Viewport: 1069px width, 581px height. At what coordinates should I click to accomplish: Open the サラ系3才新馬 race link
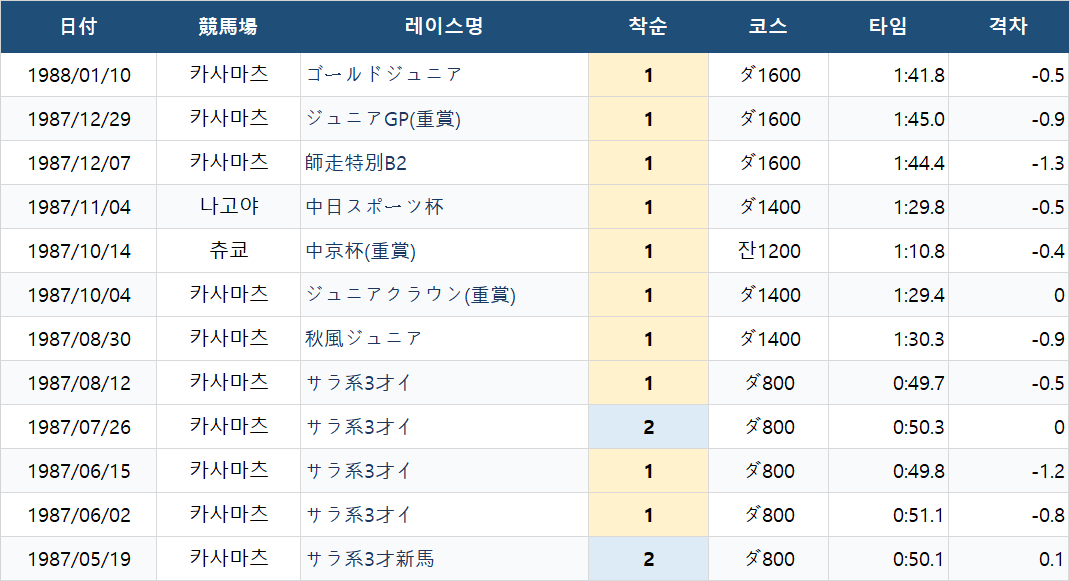point(370,559)
